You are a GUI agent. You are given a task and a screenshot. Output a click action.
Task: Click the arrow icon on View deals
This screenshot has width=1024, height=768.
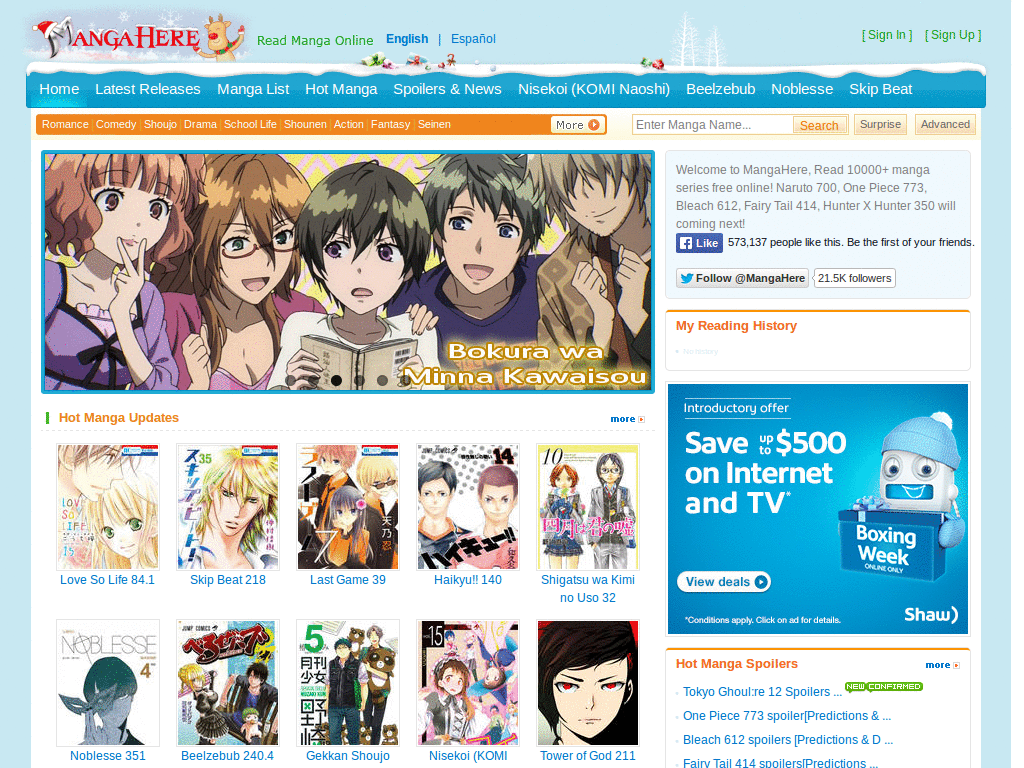pyautogui.click(x=761, y=582)
